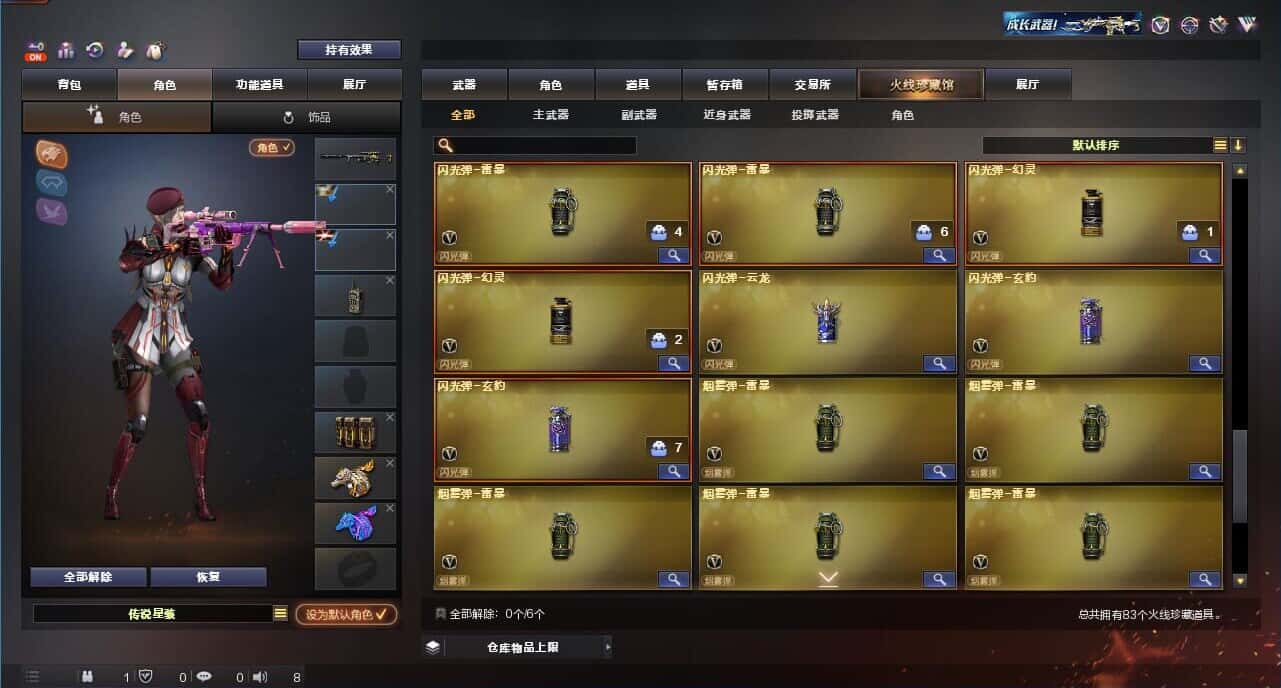Viewport: 1281px width, 688px height.
Task: Click the list icon beside 传说星骏
Action: (280, 614)
